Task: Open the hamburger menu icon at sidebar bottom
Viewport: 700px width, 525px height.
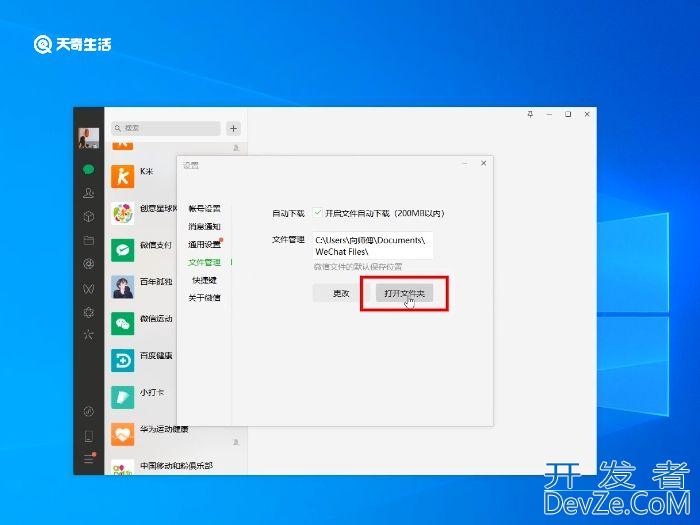Action: (89, 458)
